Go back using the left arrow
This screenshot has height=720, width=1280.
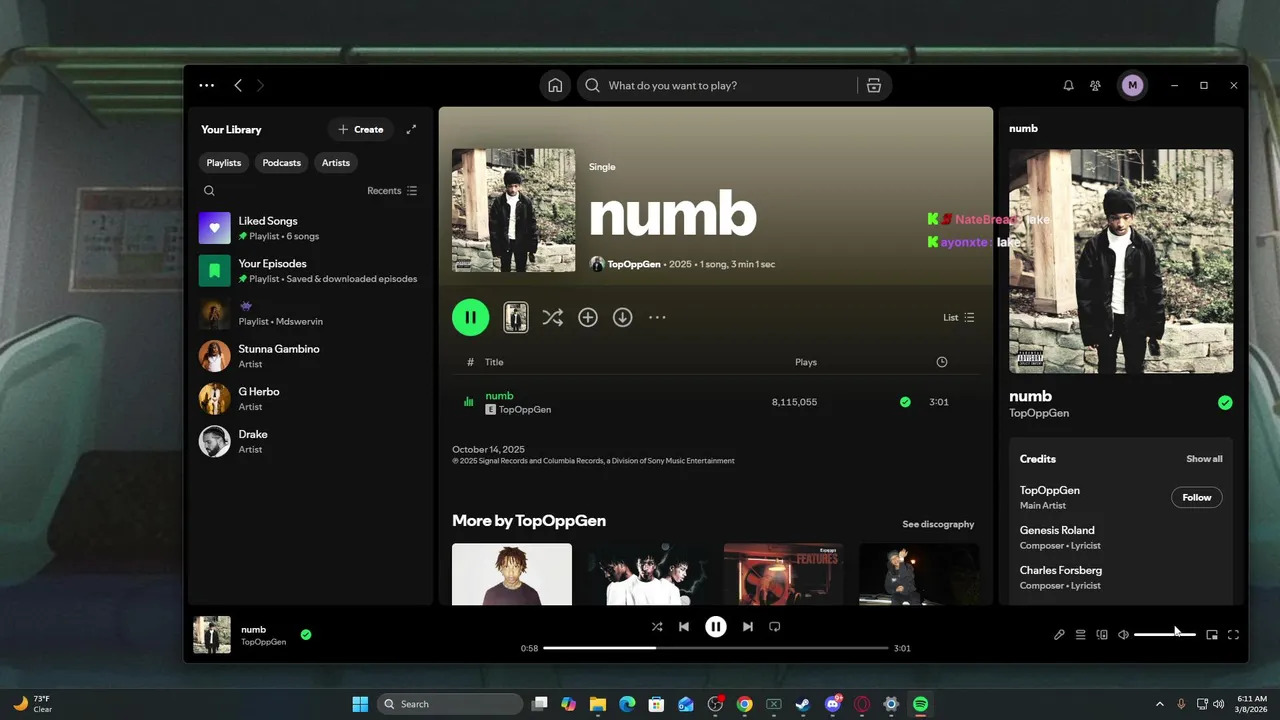(238, 86)
